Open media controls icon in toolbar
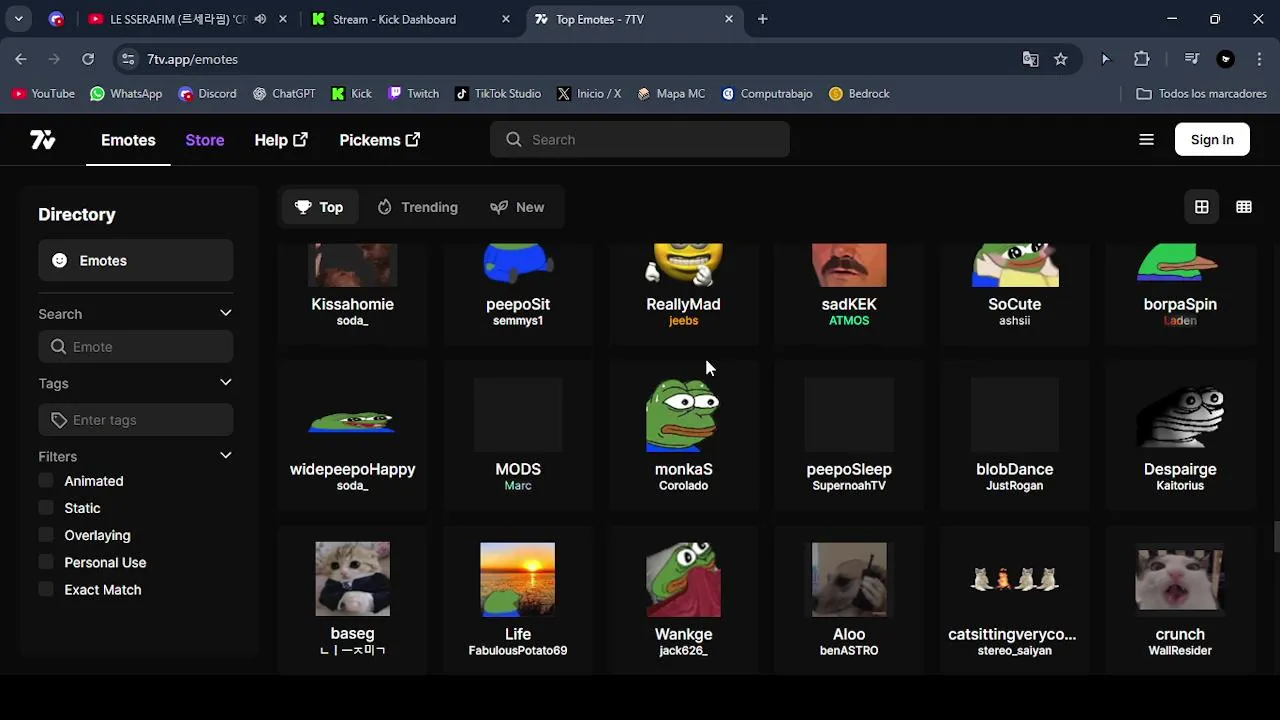The width and height of the screenshot is (1280, 720). (1192, 59)
